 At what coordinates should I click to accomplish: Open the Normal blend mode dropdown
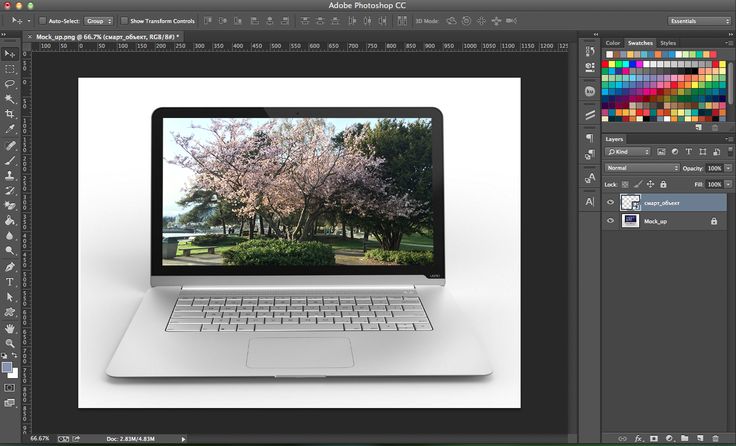[642, 168]
